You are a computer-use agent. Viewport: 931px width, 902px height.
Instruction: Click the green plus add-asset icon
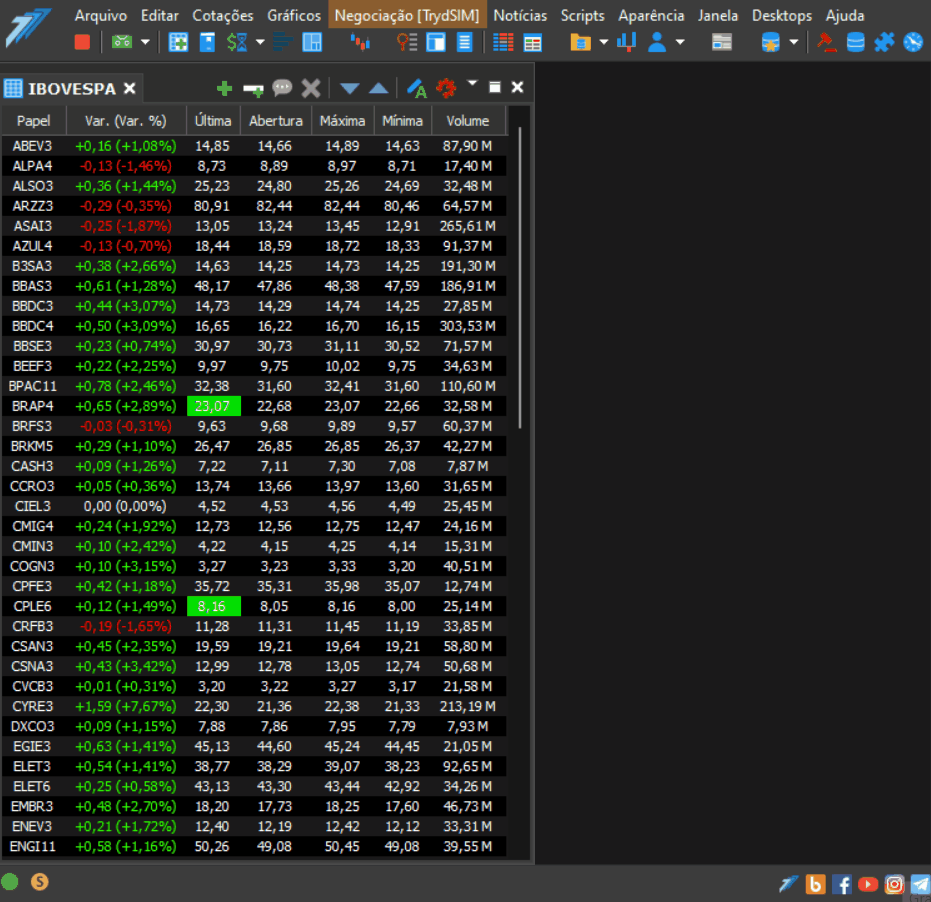pyautogui.click(x=224, y=88)
